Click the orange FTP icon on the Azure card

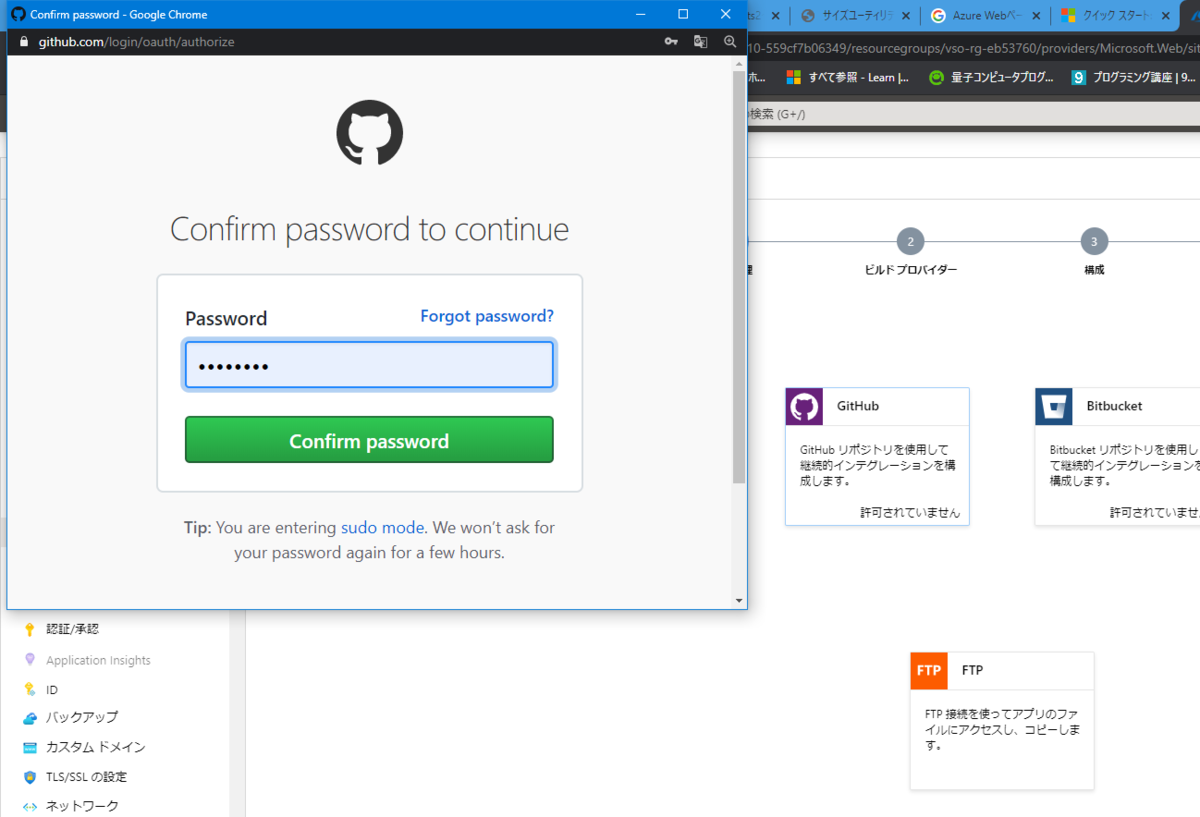929,671
